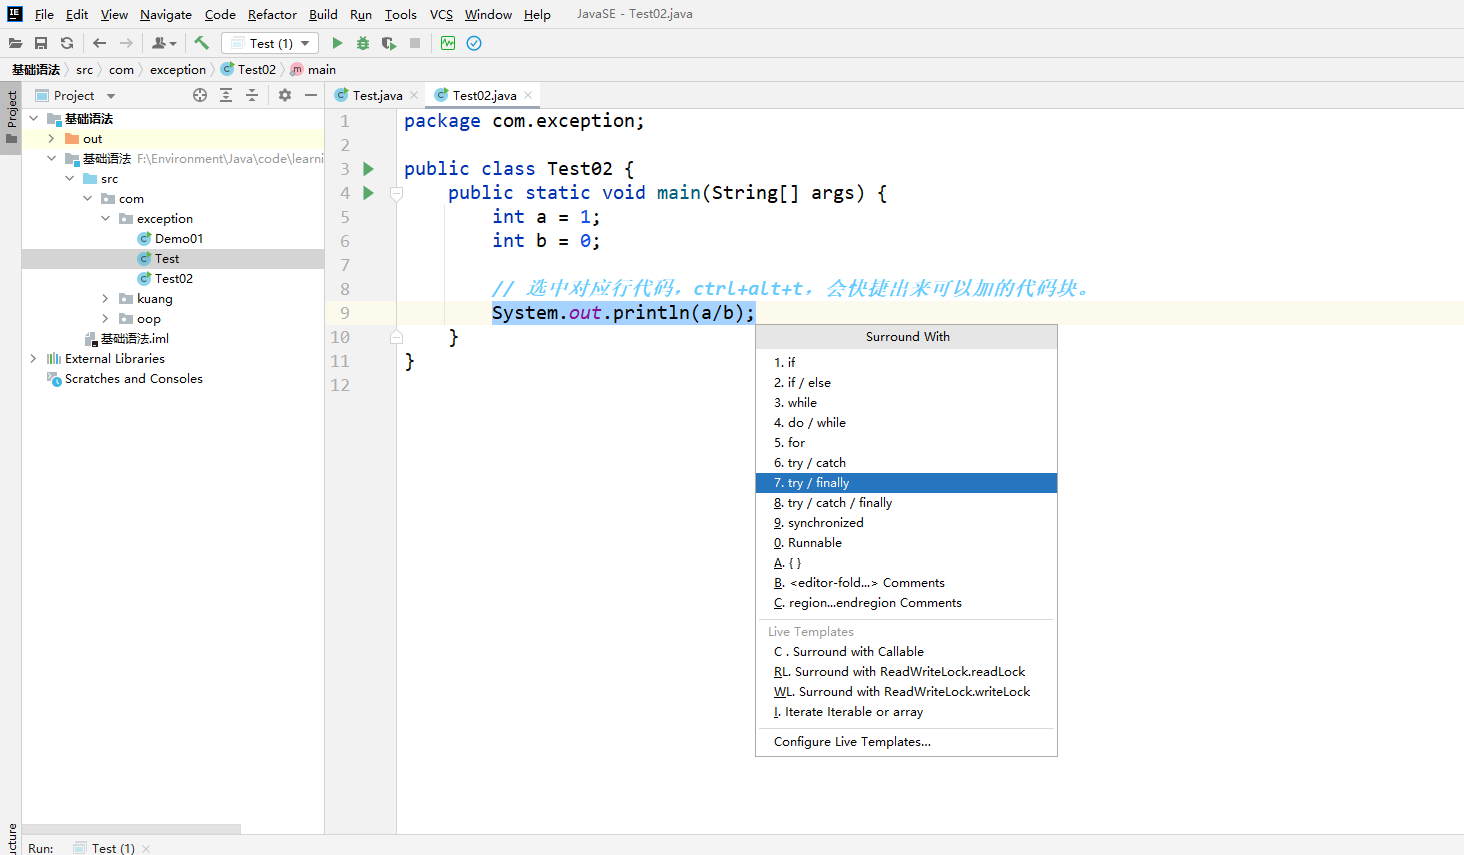Collapse the src folder
Image resolution: width=1464 pixels, height=855 pixels.
pyautogui.click(x=69, y=179)
